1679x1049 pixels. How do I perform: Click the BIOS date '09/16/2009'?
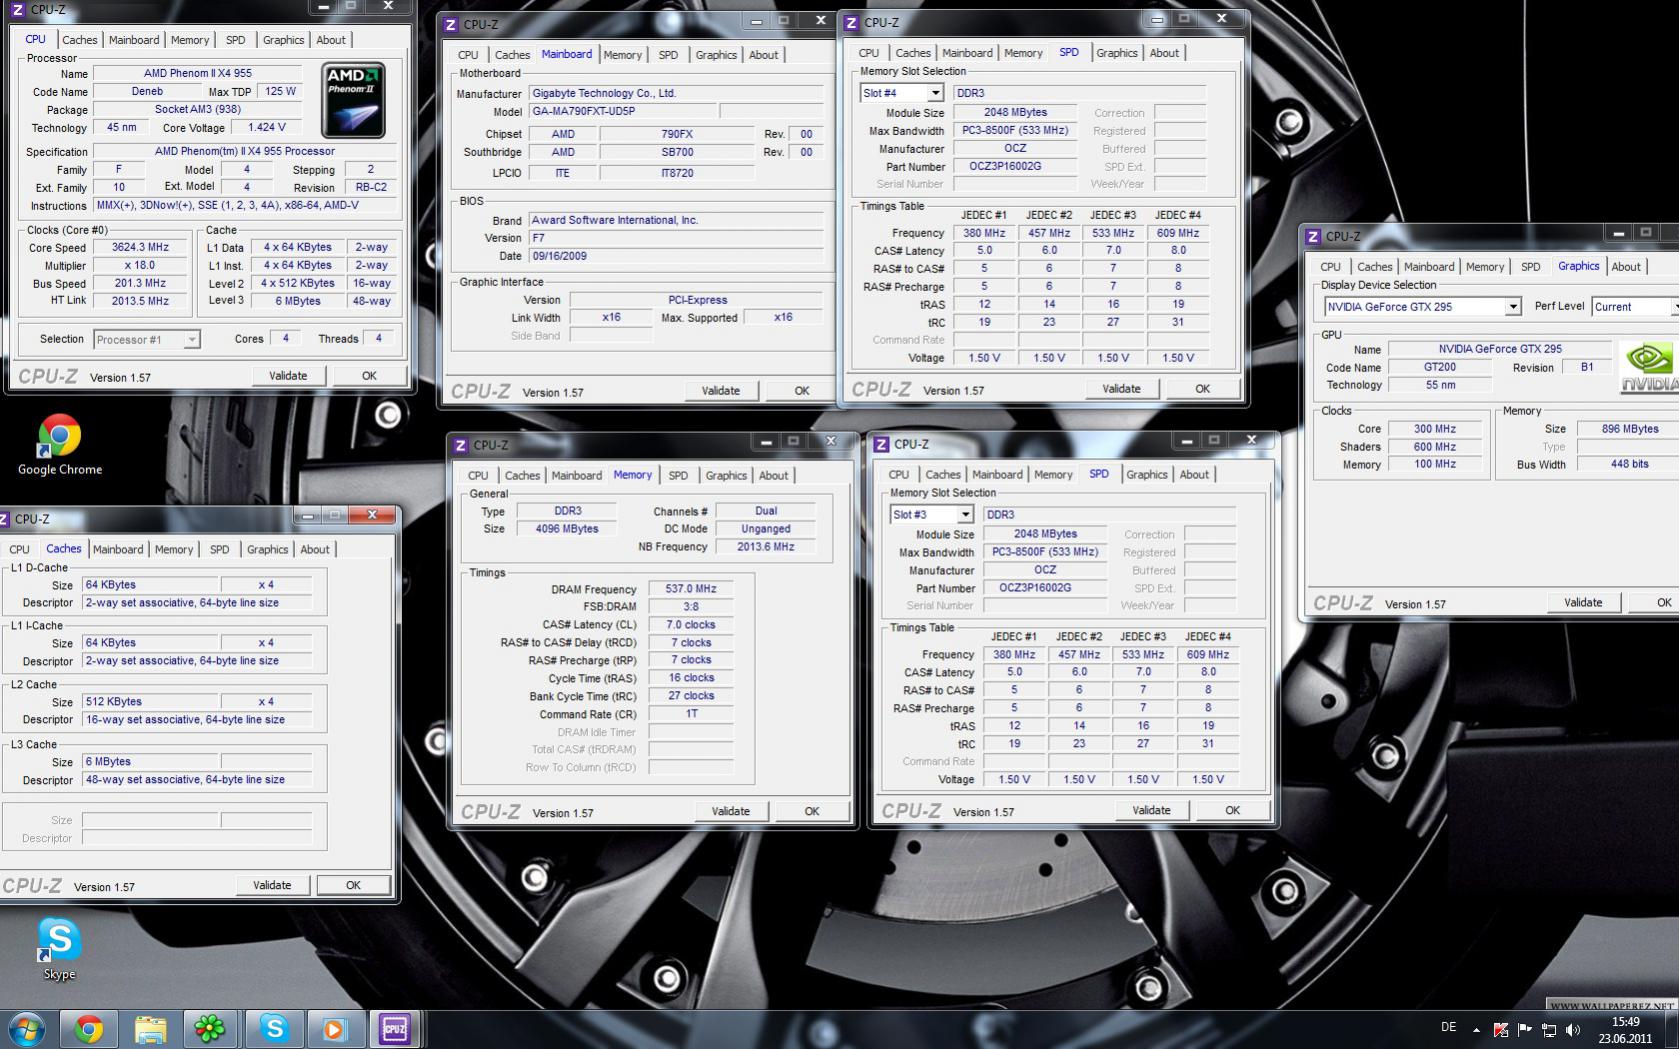click(x=676, y=256)
